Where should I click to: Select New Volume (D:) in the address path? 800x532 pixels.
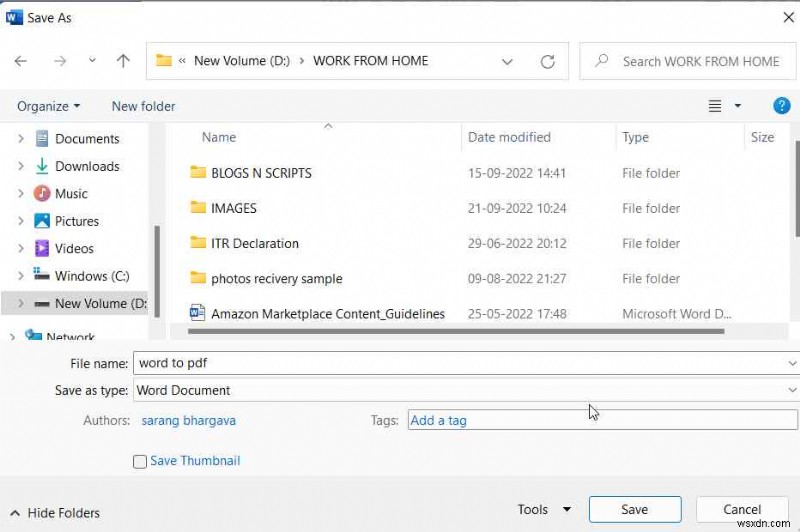click(x=242, y=61)
